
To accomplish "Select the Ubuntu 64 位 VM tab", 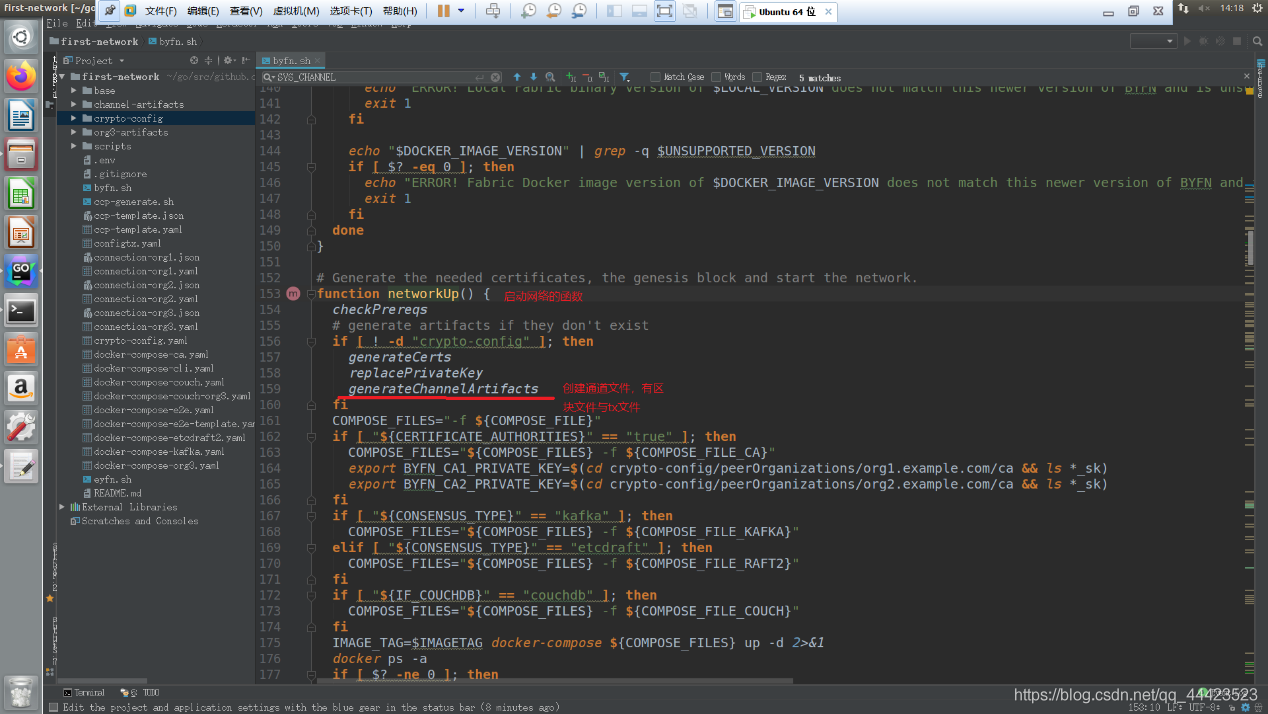I will [786, 11].
